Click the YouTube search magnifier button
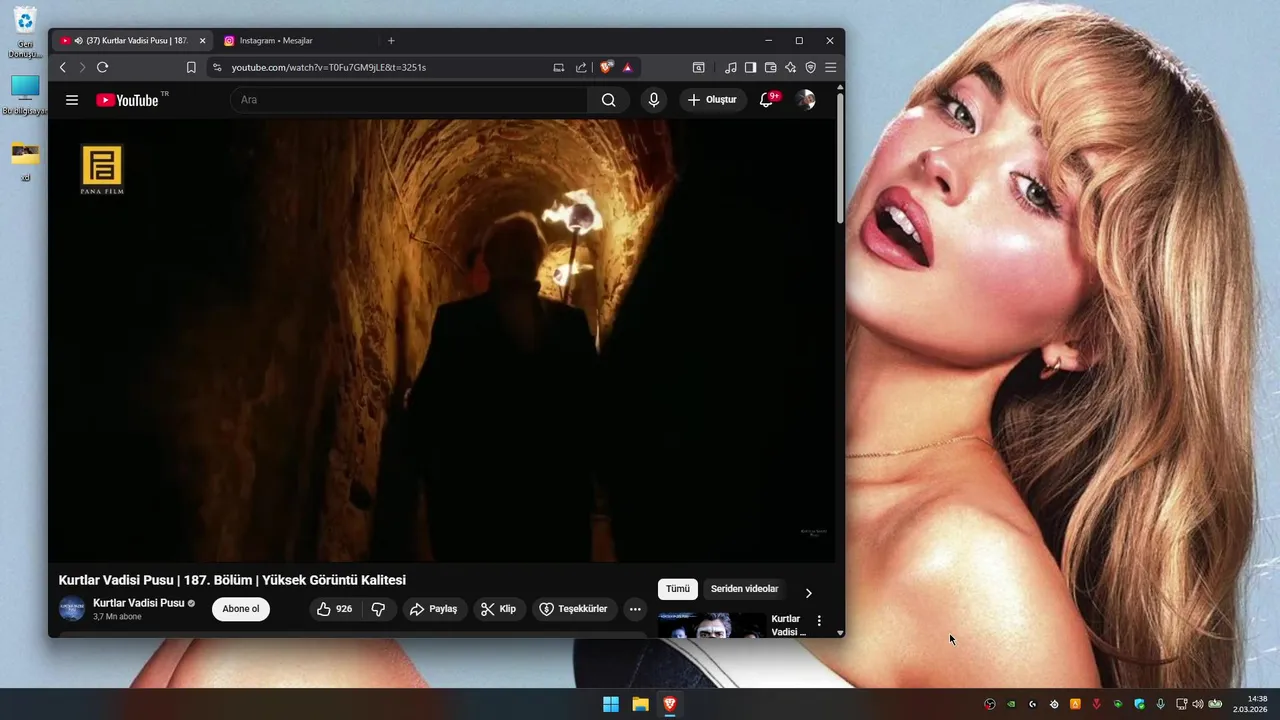This screenshot has height=720, width=1280. tap(608, 100)
